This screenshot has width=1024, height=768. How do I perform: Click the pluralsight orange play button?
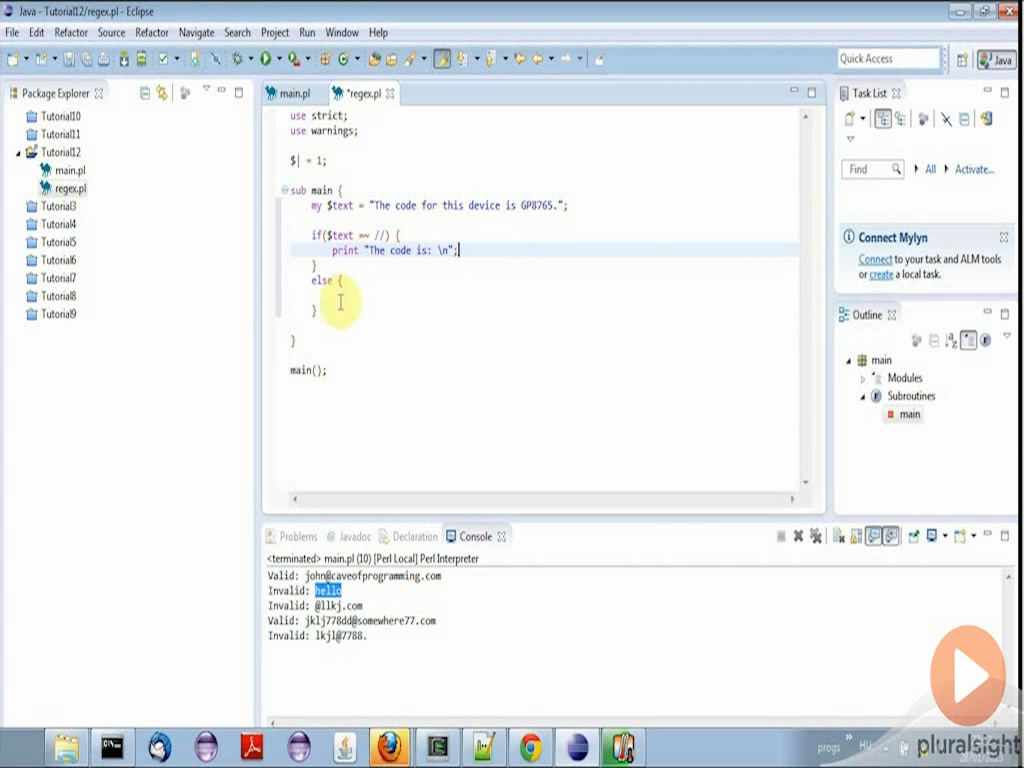pyautogui.click(x=968, y=675)
